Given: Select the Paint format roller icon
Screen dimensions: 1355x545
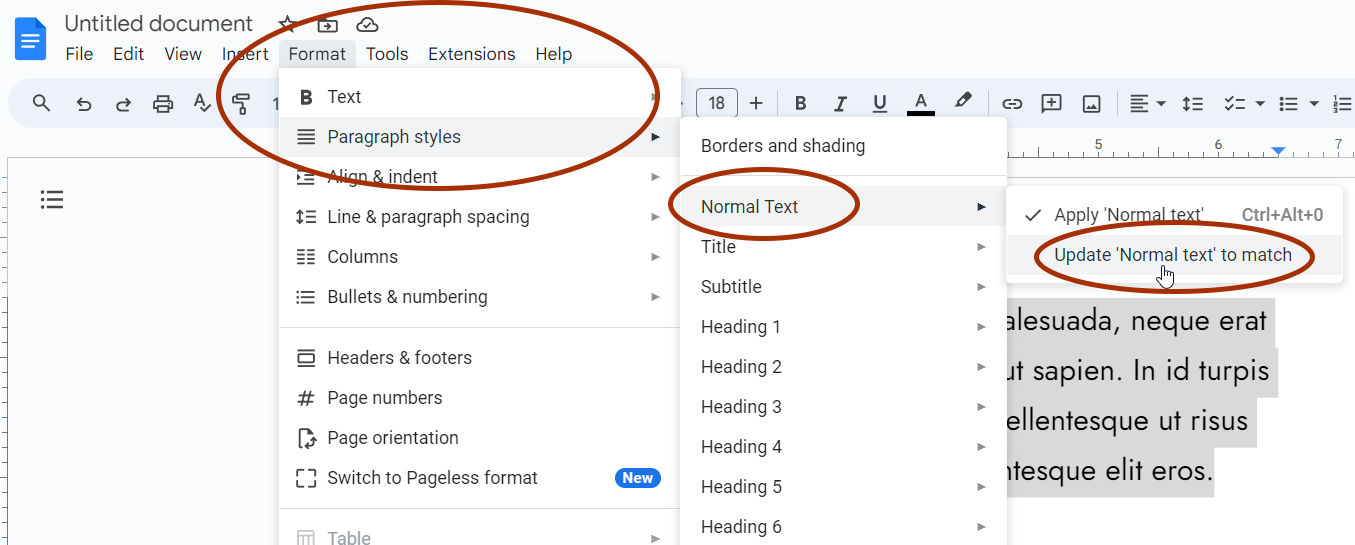Looking at the screenshot, I should 240,103.
